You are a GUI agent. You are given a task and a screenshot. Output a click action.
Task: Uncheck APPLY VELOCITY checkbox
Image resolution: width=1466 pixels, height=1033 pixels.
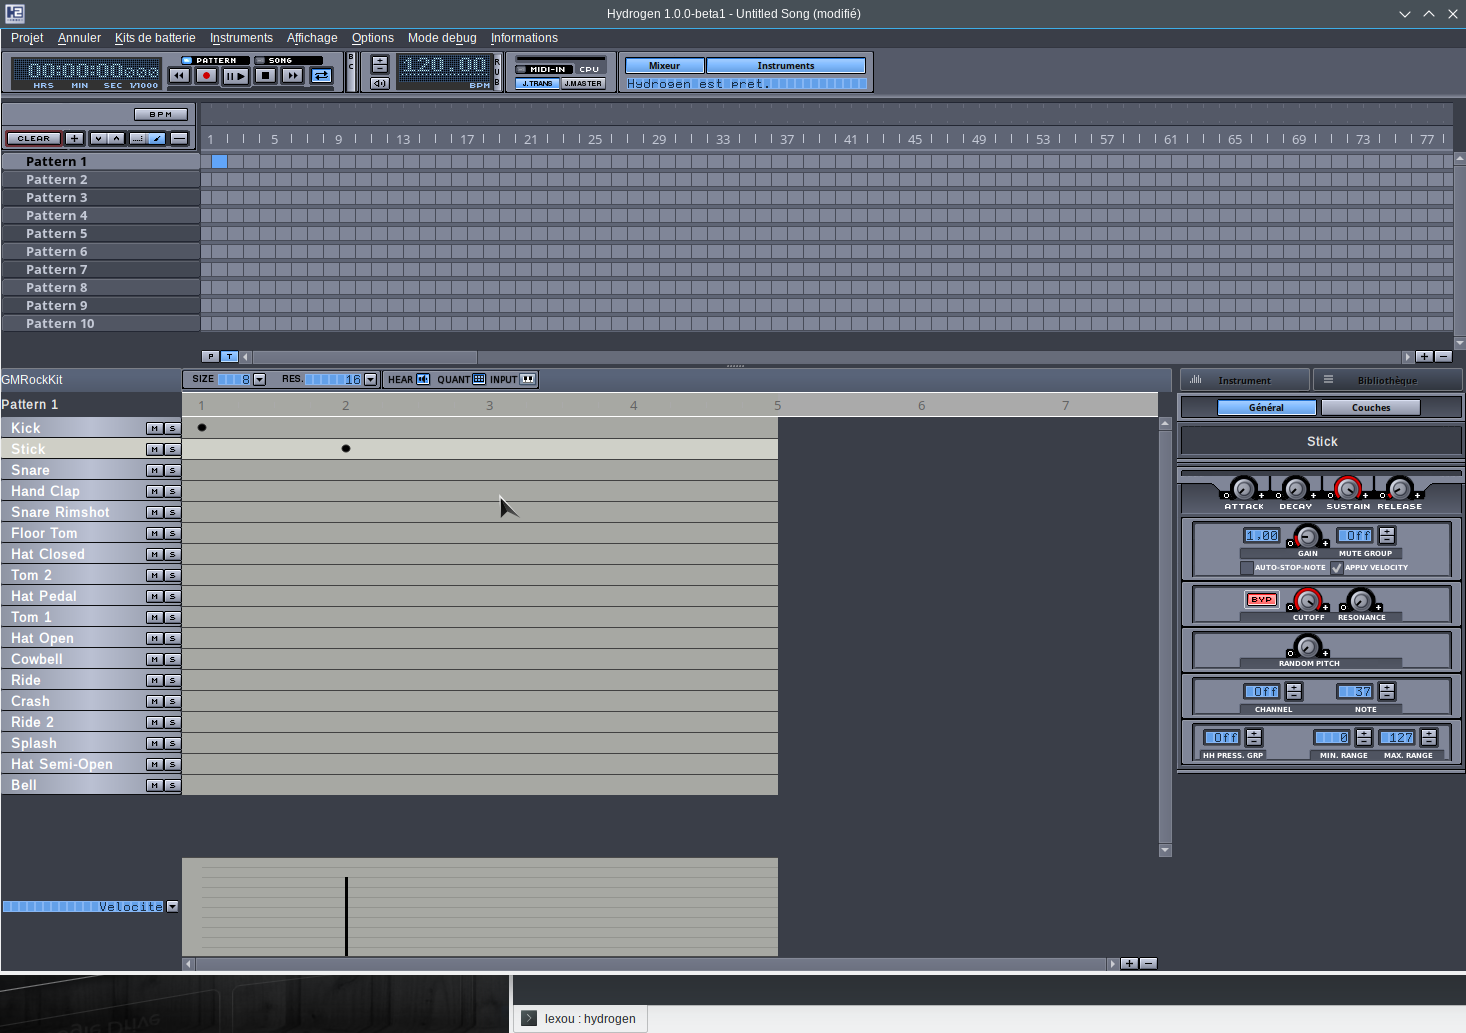(1337, 568)
